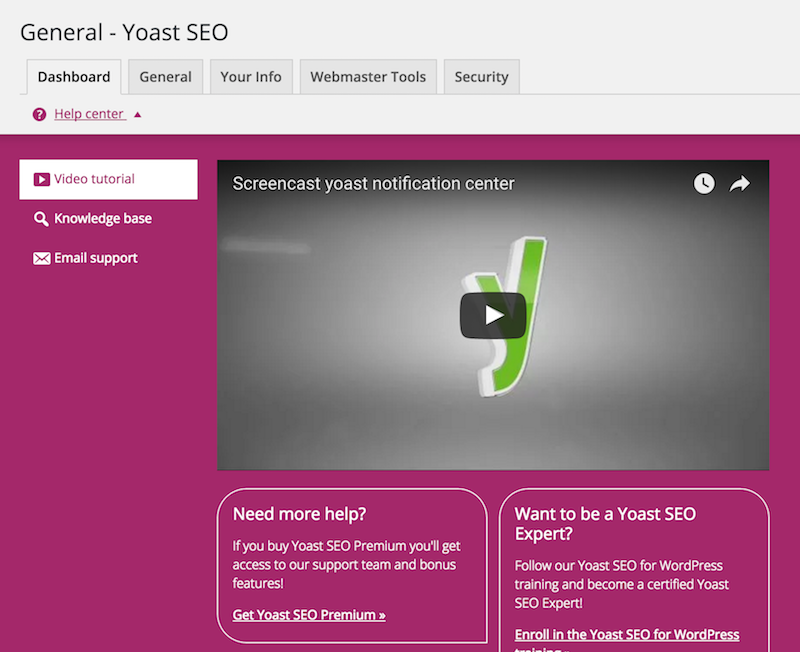This screenshot has width=800, height=652.
Task: Open the Webmaster Tools tab
Action: (368, 77)
